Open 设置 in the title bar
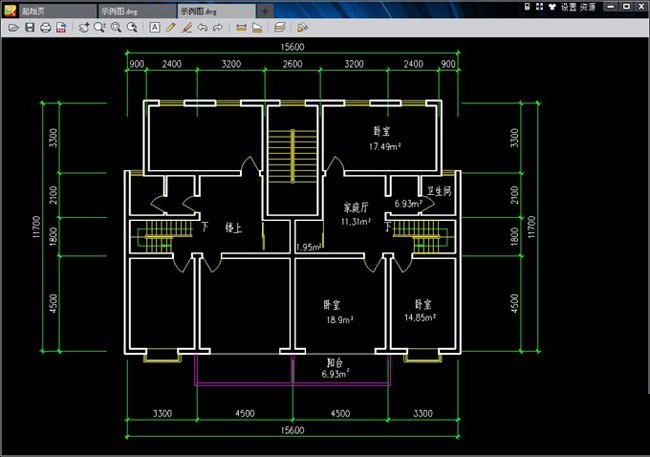Image resolution: width=650 pixels, height=457 pixels. (x=568, y=6)
